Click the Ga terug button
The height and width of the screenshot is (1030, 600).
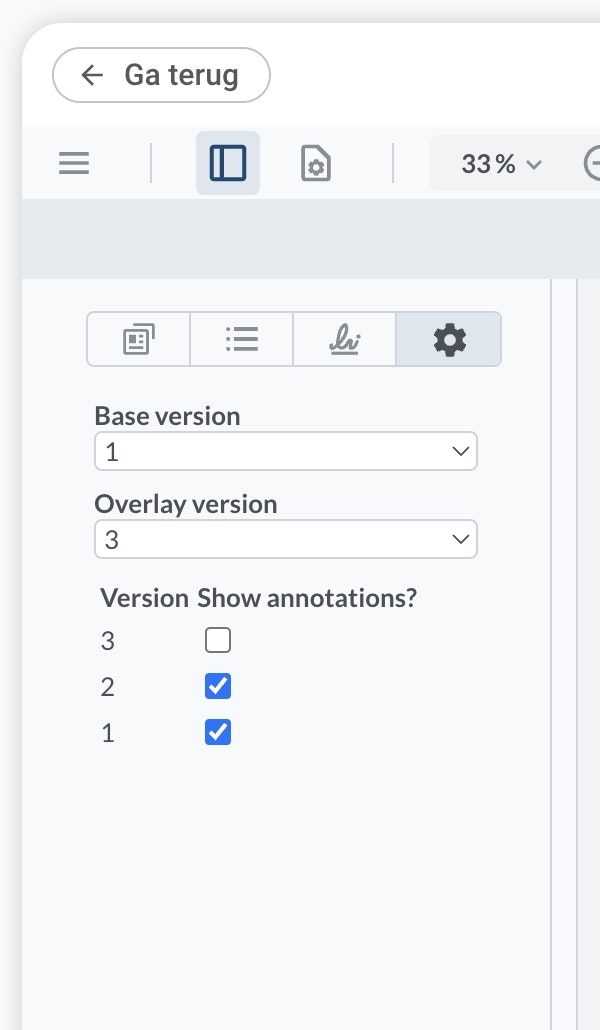coord(161,75)
